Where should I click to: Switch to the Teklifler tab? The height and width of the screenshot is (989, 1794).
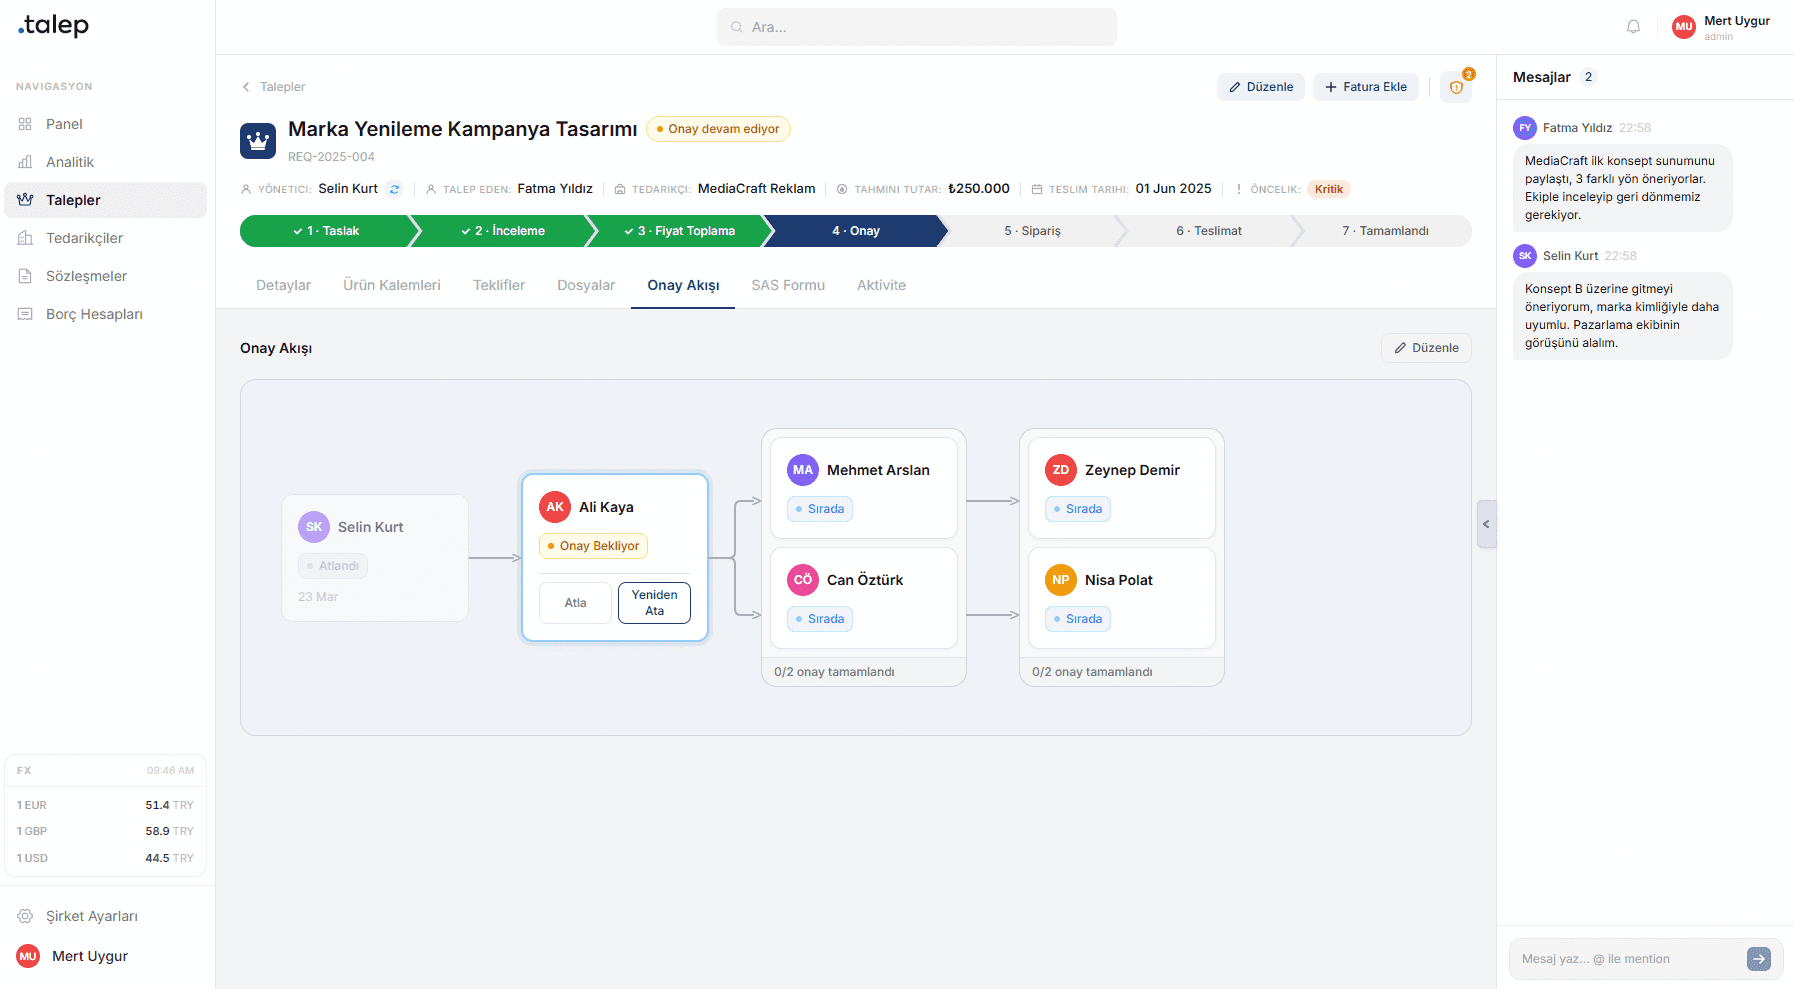pos(498,285)
